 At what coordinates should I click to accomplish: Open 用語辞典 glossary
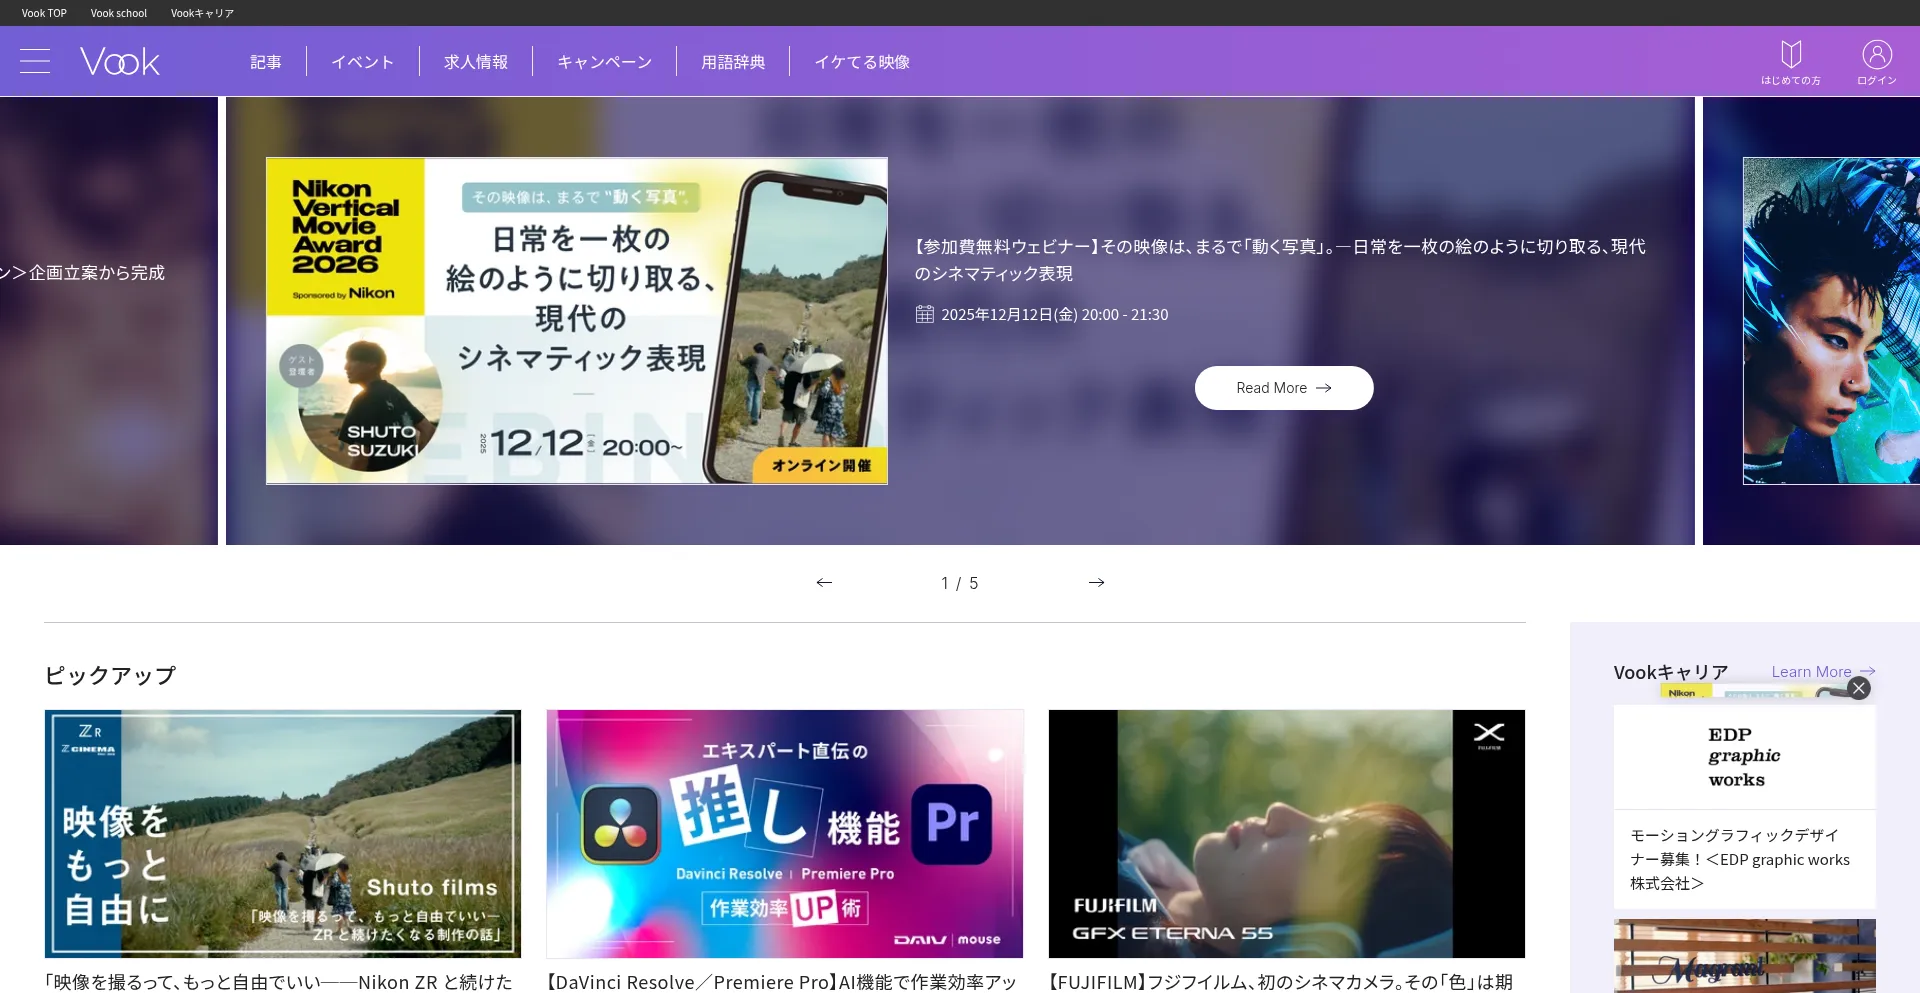733,62
